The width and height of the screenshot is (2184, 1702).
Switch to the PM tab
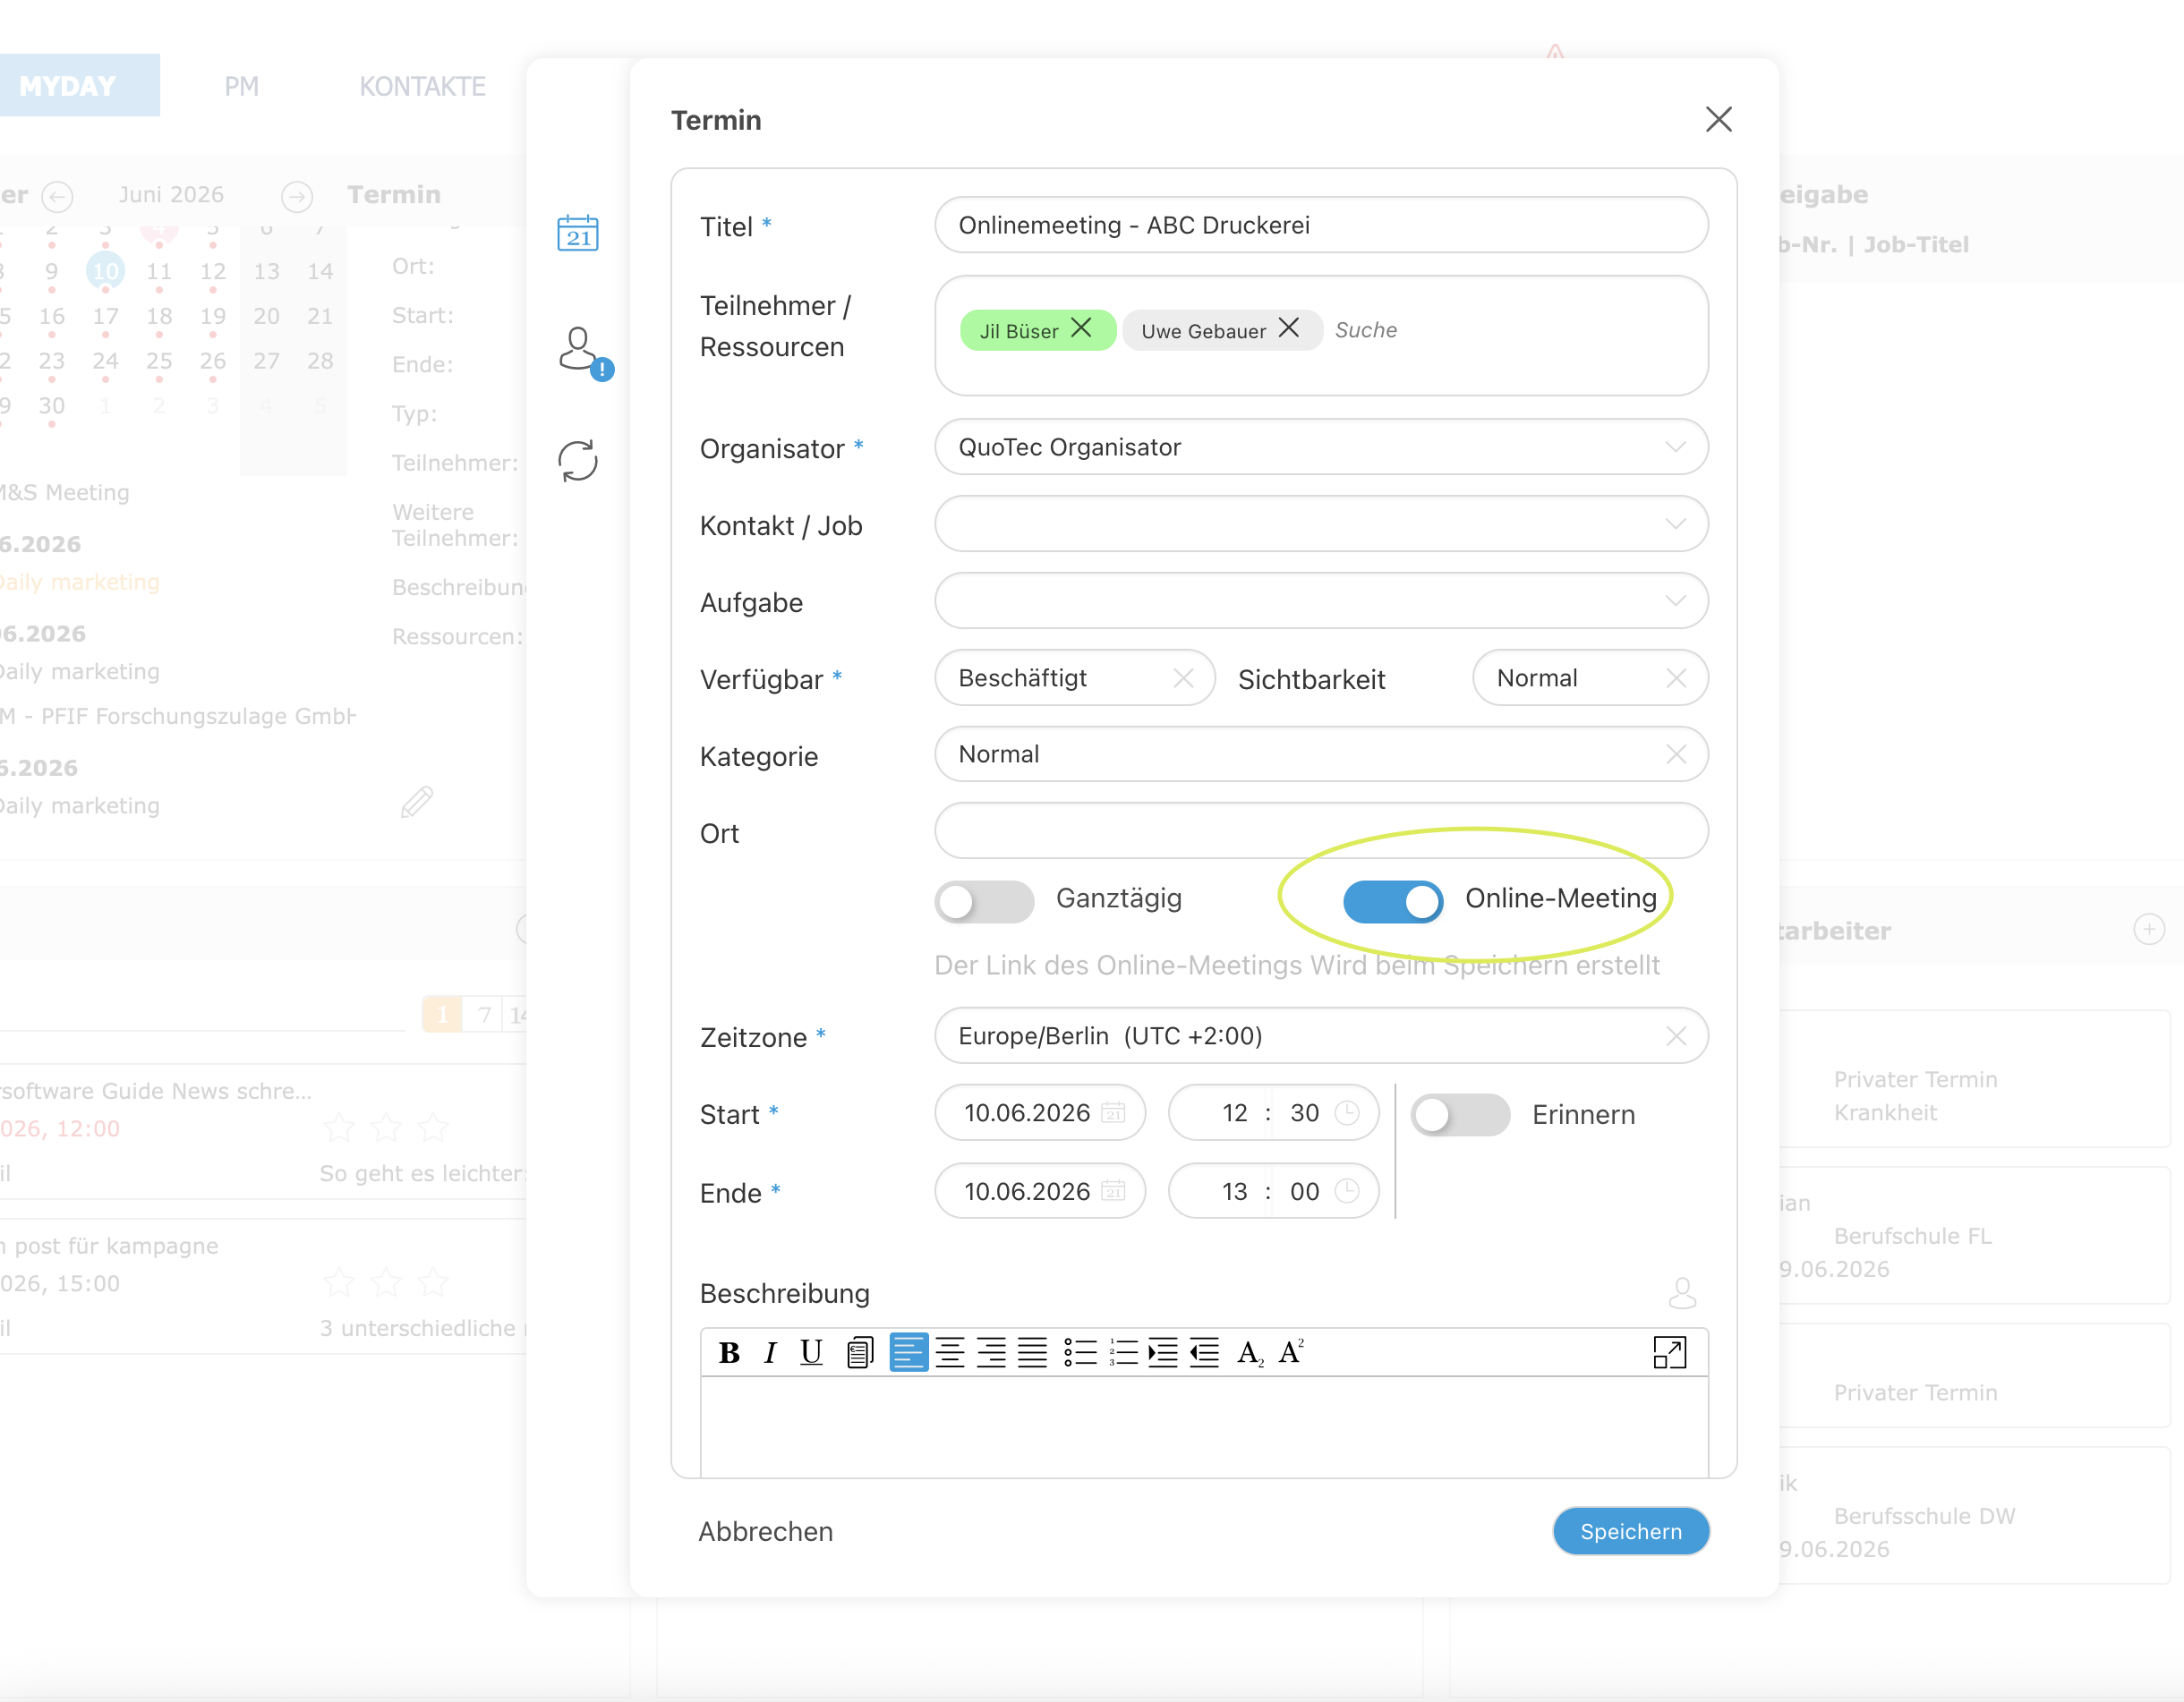click(x=241, y=86)
